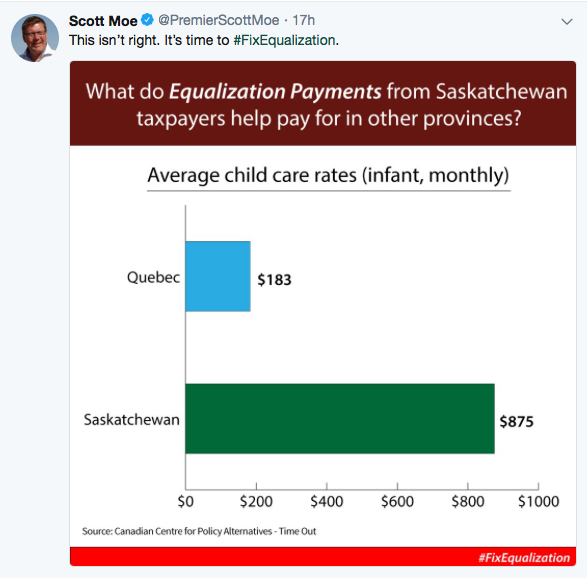587x578 pixels.
Task: Click the $875 value label
Action: click(517, 422)
